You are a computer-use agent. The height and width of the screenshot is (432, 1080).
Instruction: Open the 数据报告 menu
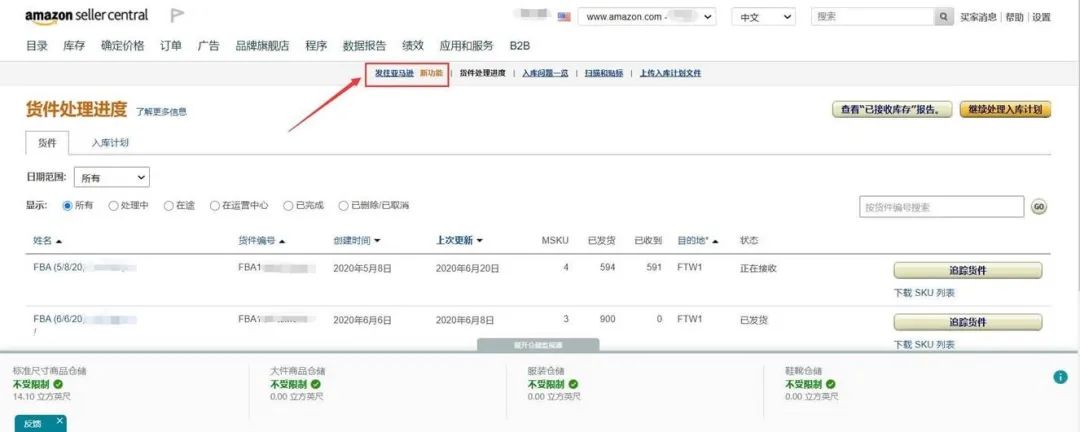(364, 46)
